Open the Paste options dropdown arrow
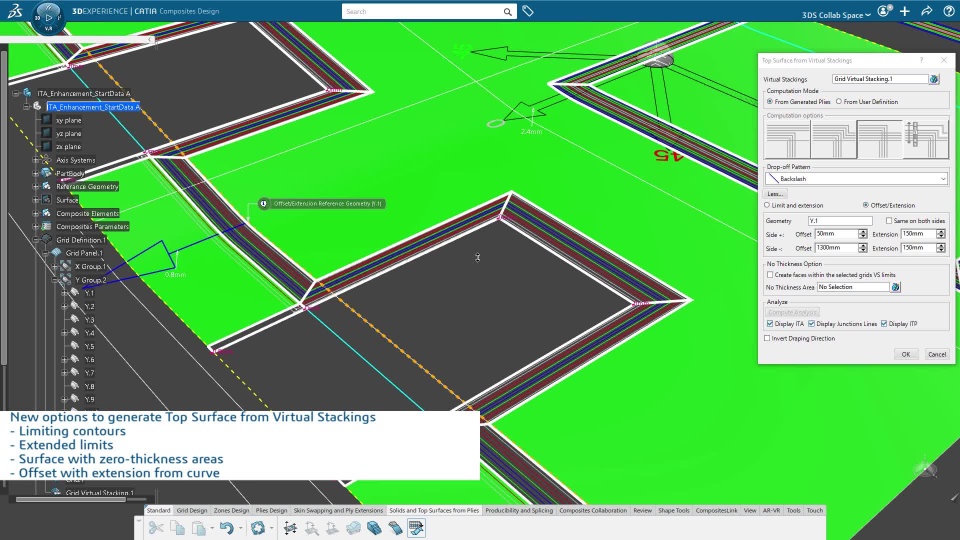 [x=212, y=528]
